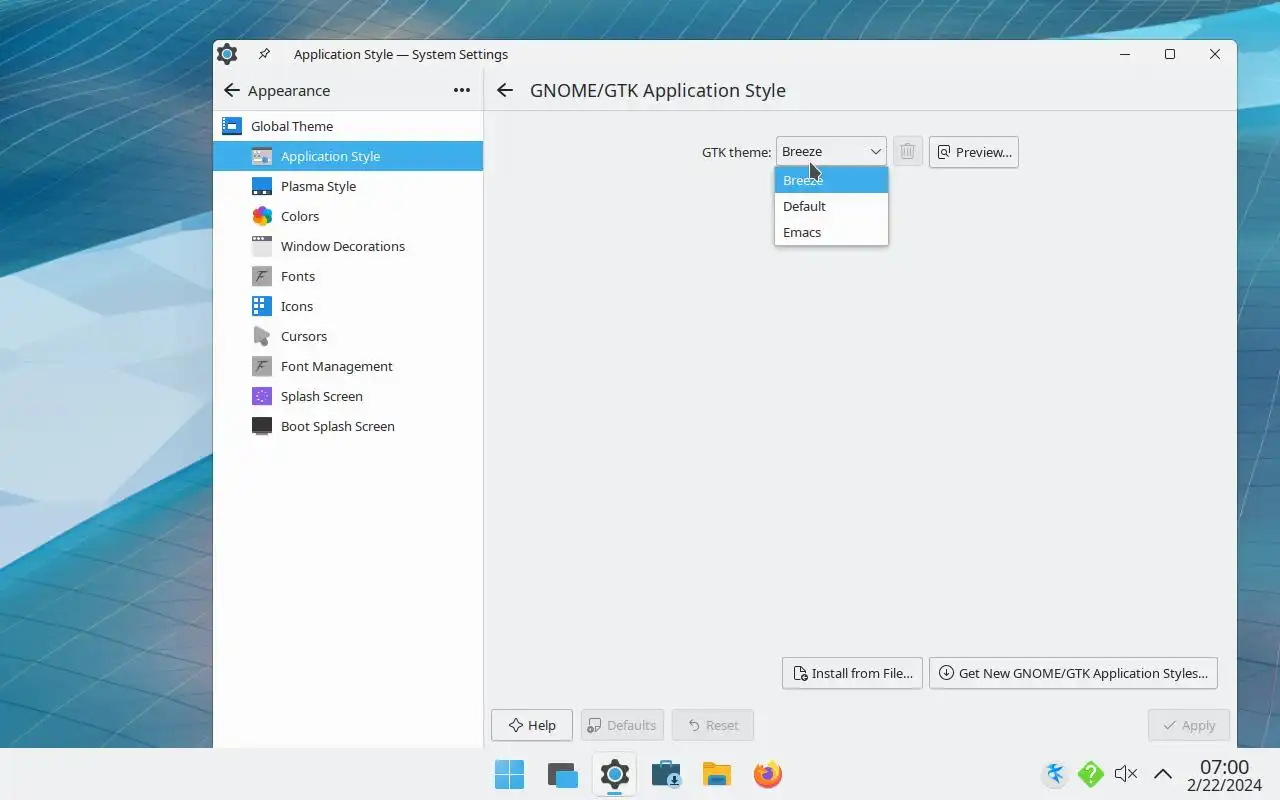The width and height of the screenshot is (1280, 800).
Task: Click the Fonts icon in sidebar
Action: 262,276
